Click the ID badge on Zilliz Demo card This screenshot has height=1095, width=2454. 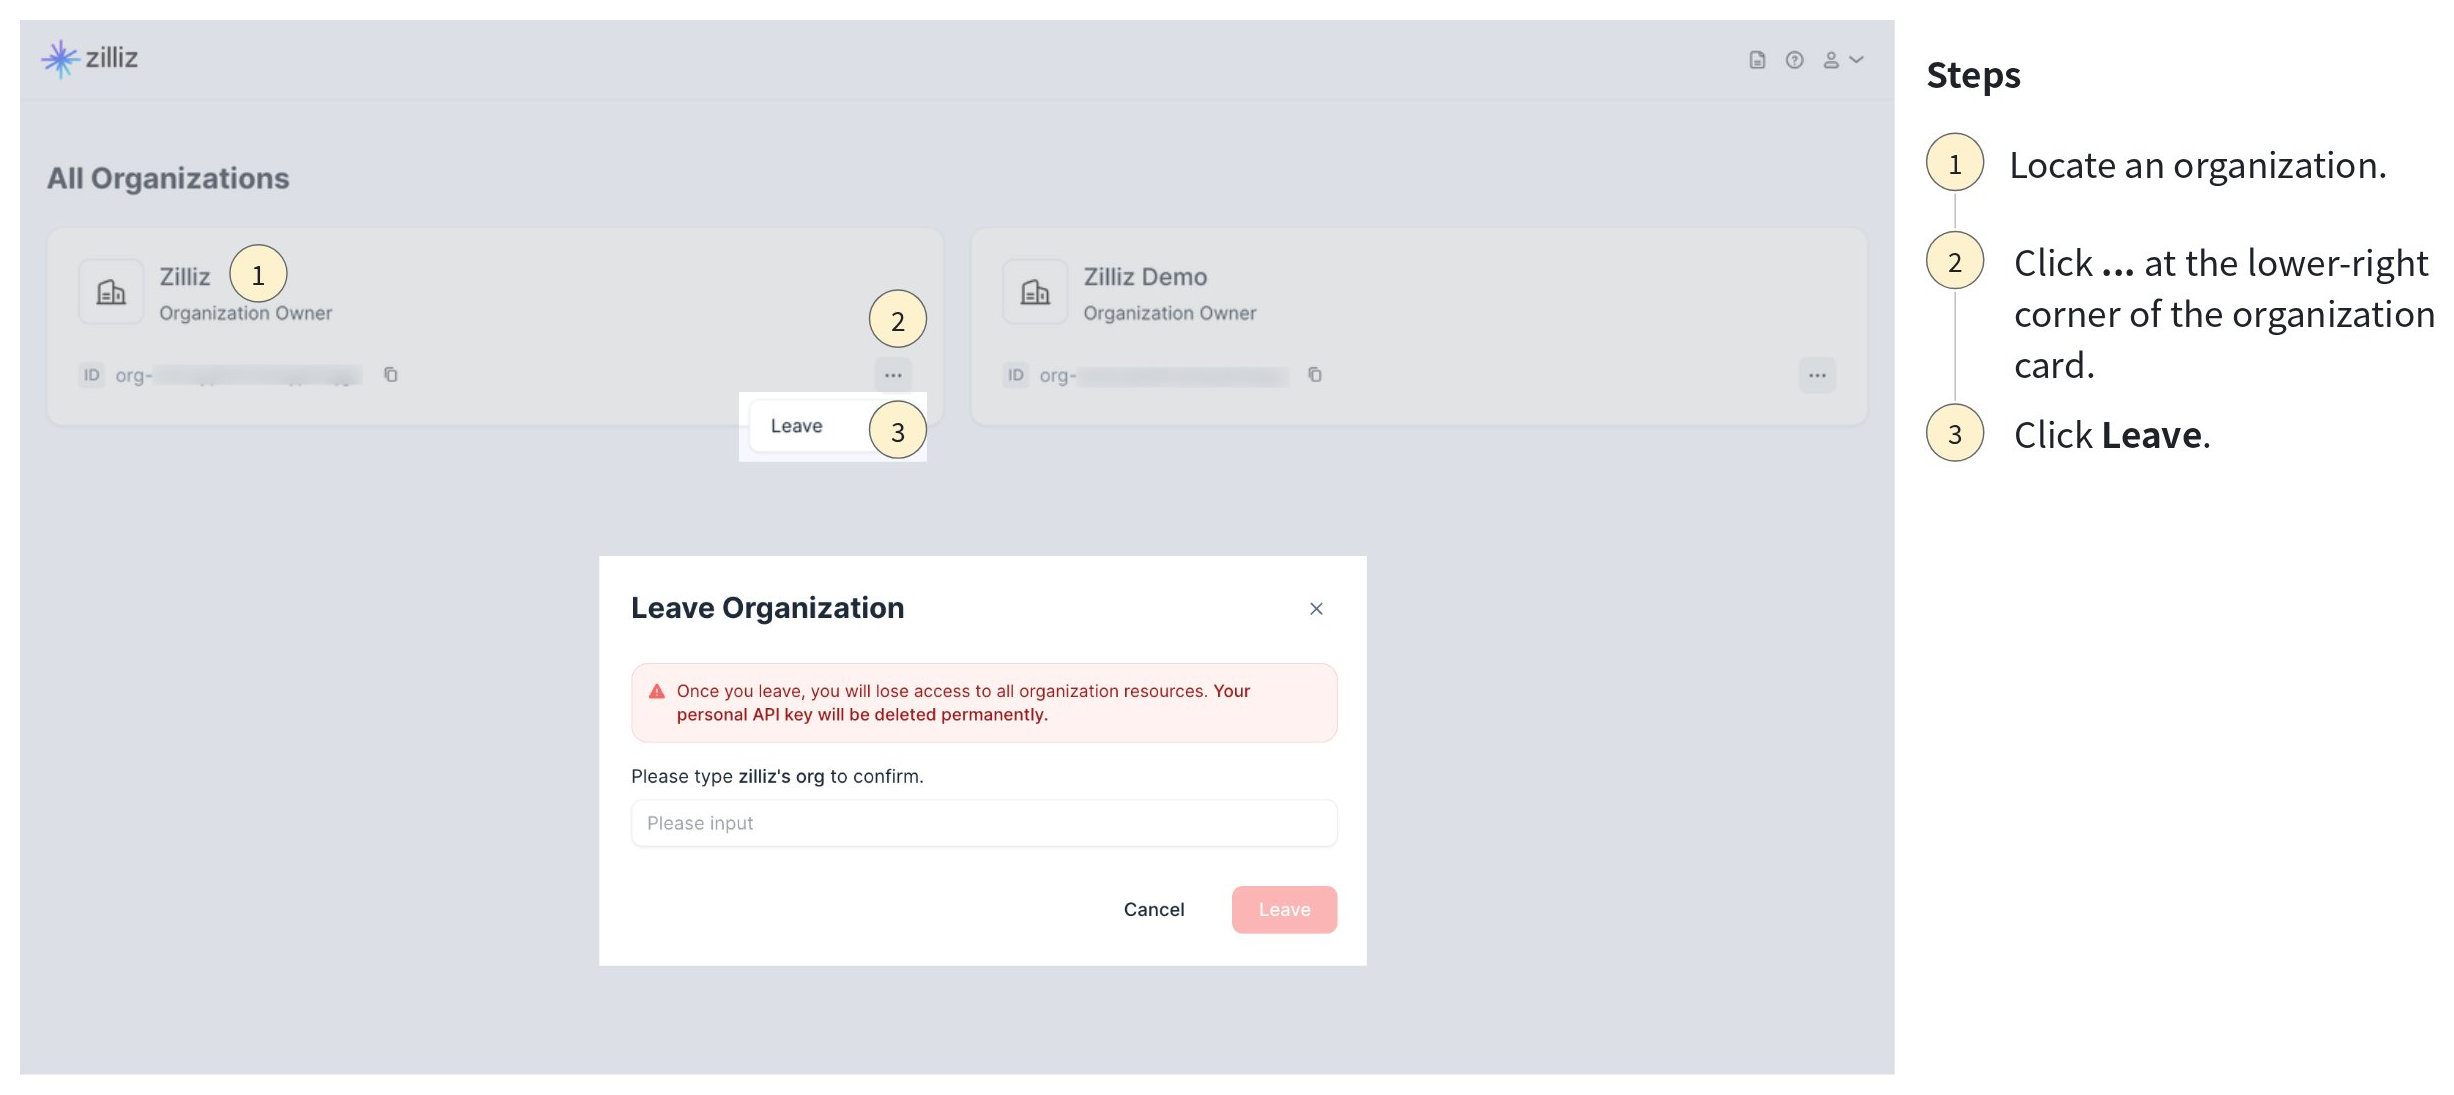[1016, 375]
